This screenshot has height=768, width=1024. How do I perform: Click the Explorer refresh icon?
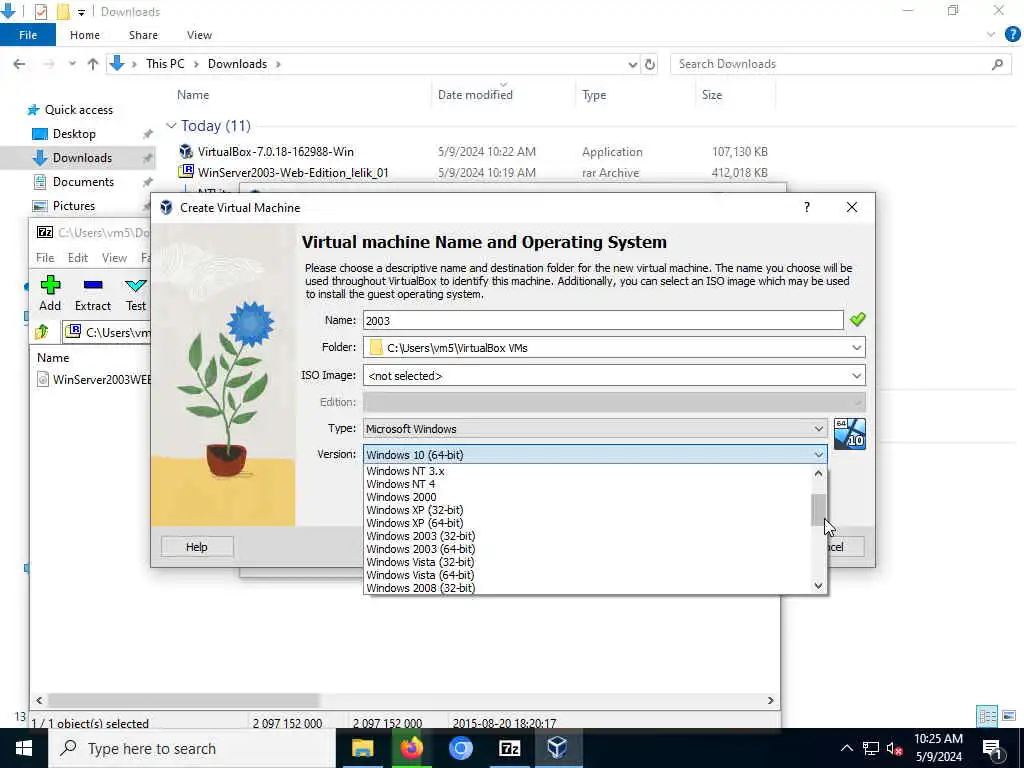[x=650, y=64]
